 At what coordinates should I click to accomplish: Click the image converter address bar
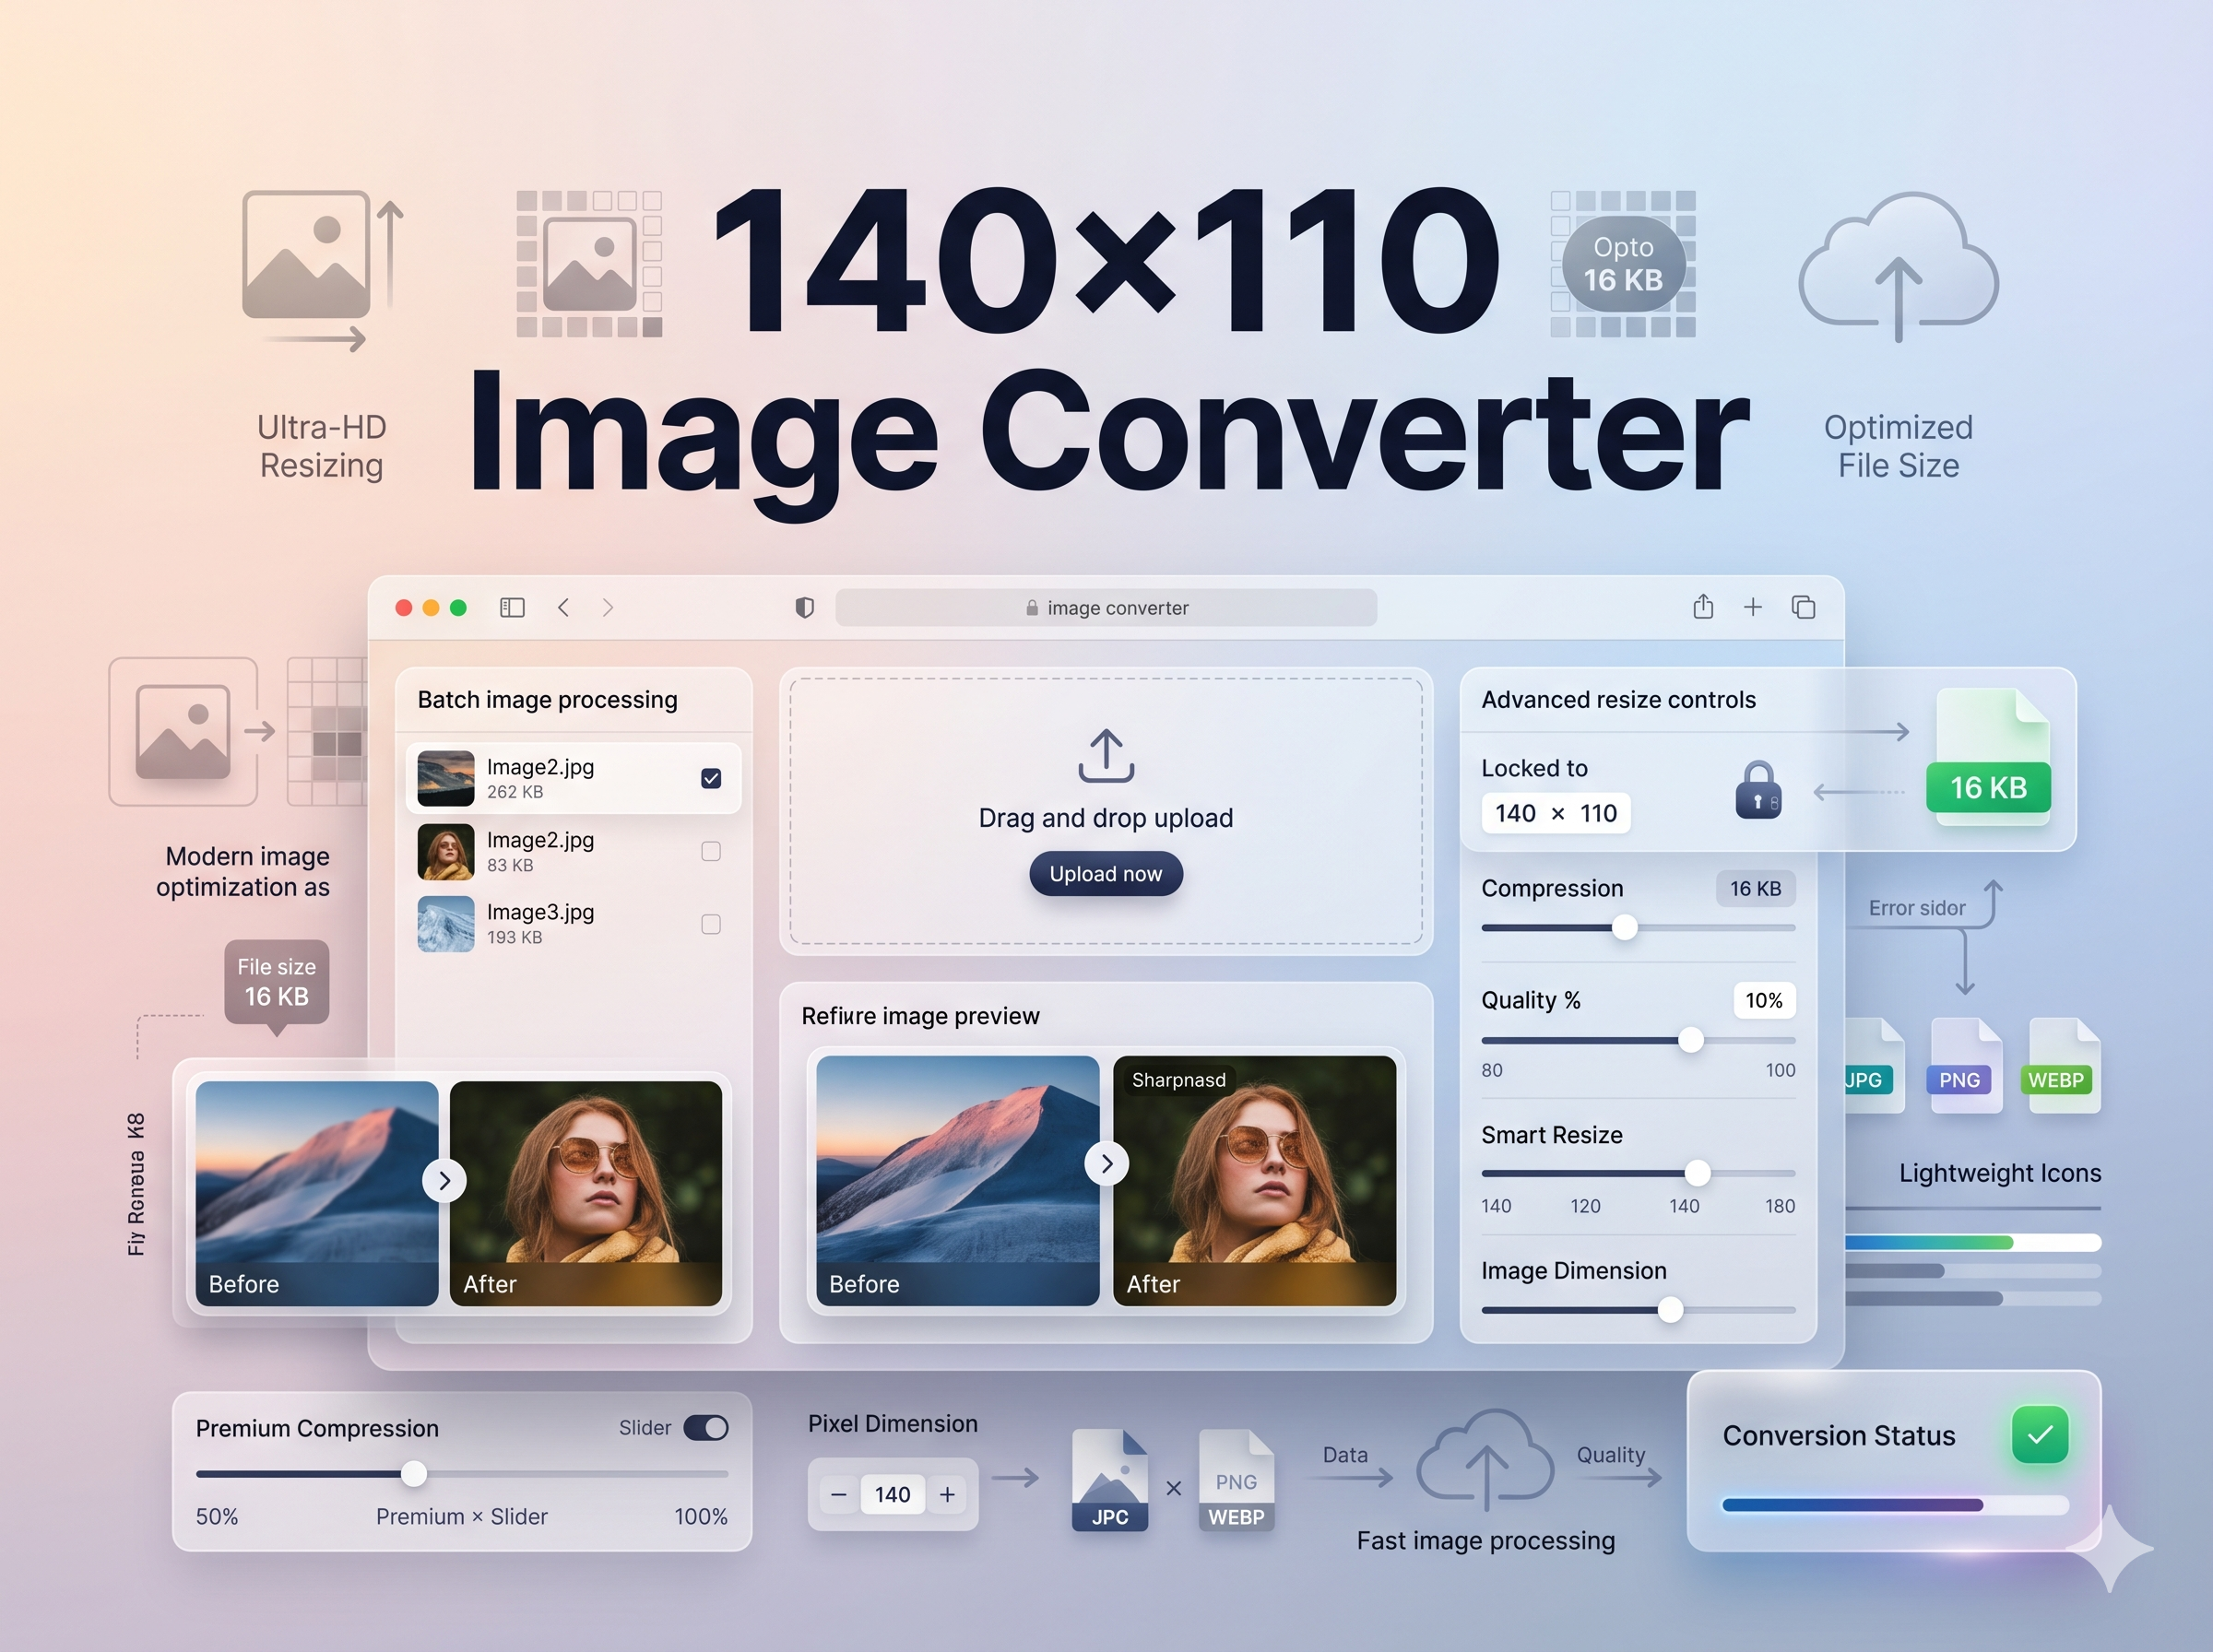tap(1106, 608)
